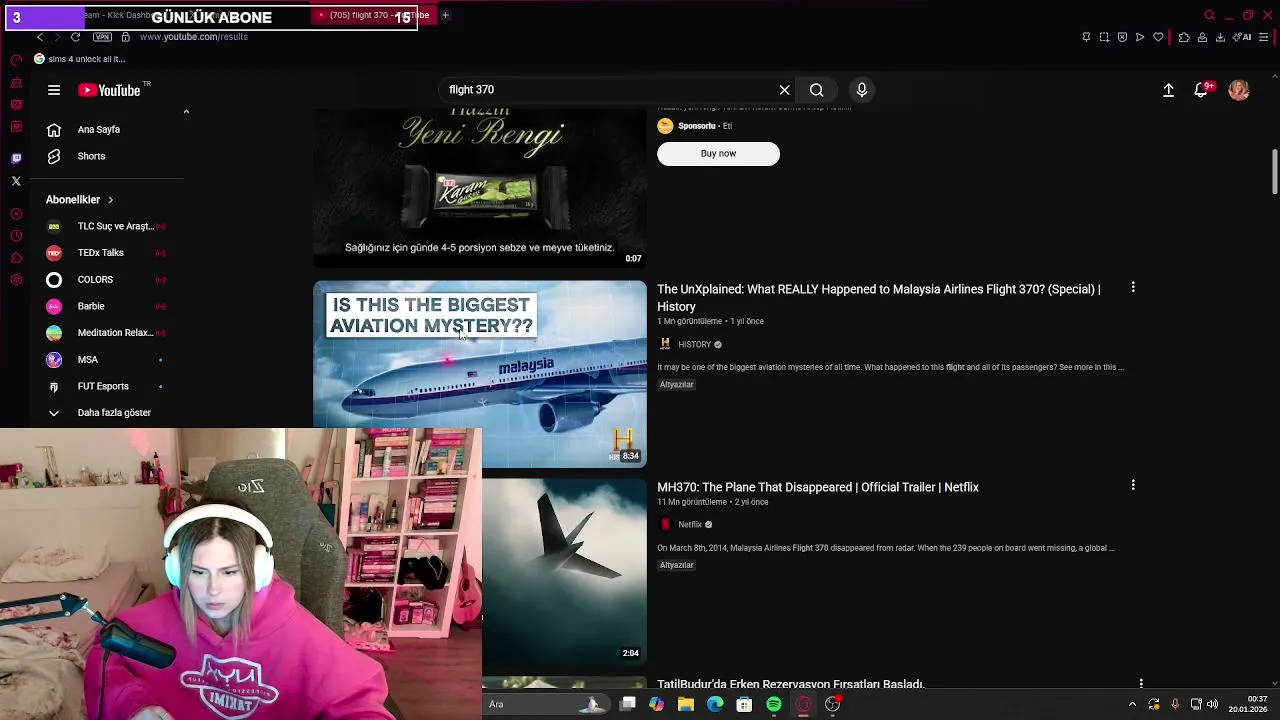The width and height of the screenshot is (1280, 720).
Task: Click the www.youtube.com/results address bar
Action: [194, 37]
